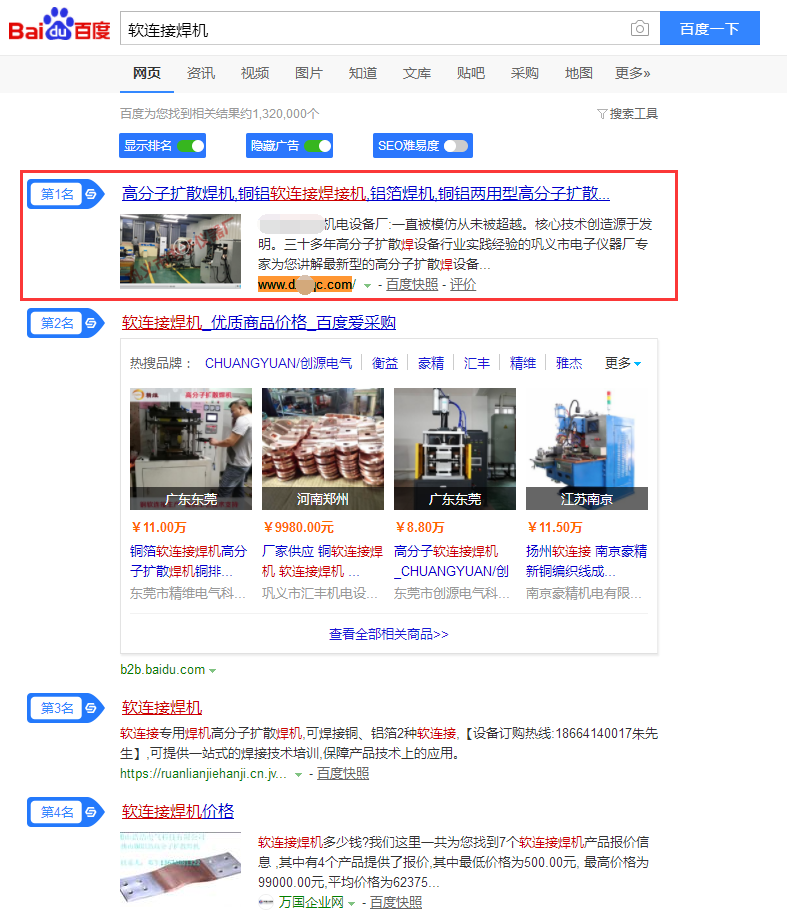Open 百度快照 of third result

[343, 774]
